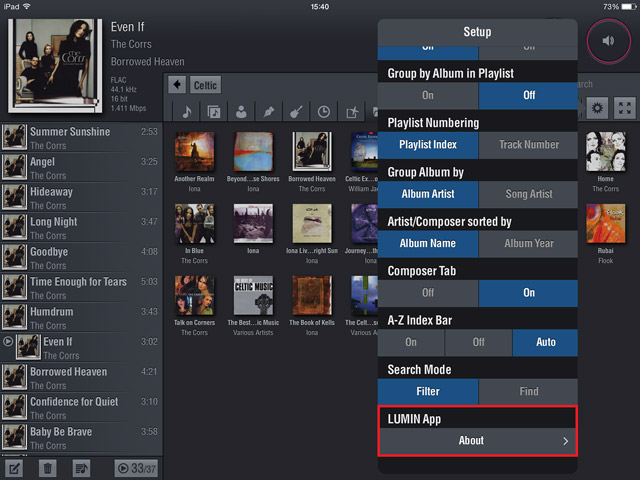Image resolution: width=640 pixels, height=480 pixels.
Task: Turn on Group by Album in Playlist
Action: click(428, 95)
